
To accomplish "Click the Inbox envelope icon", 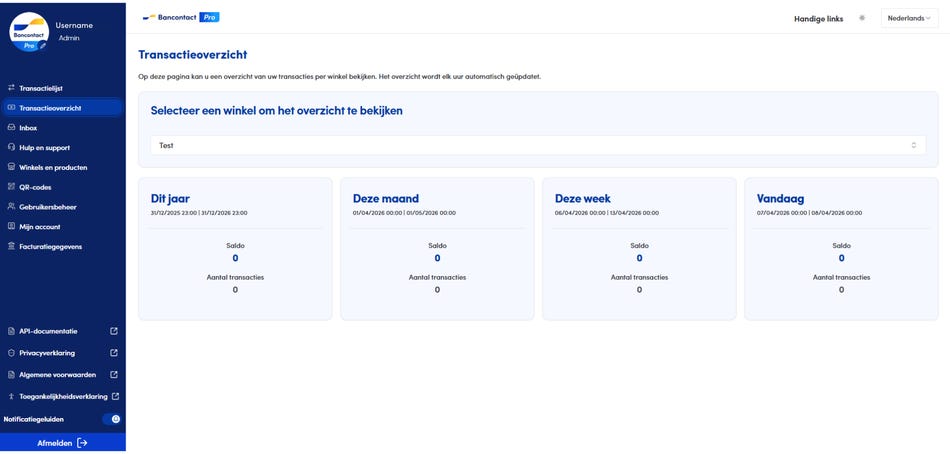I will point(11,128).
